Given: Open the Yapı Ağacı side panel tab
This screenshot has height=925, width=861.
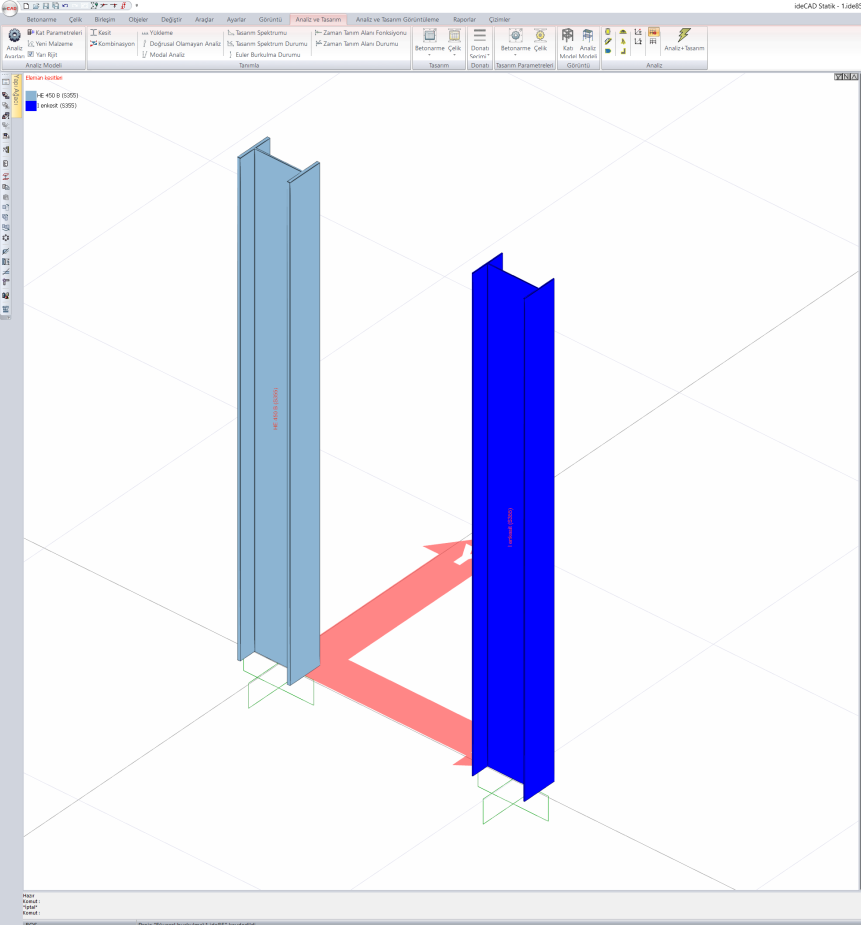Looking at the screenshot, I should pyautogui.click(x=17, y=95).
